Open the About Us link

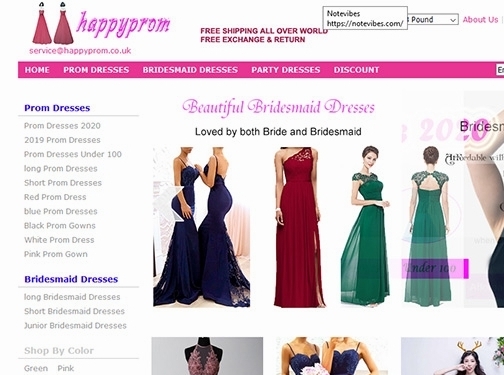tap(480, 20)
